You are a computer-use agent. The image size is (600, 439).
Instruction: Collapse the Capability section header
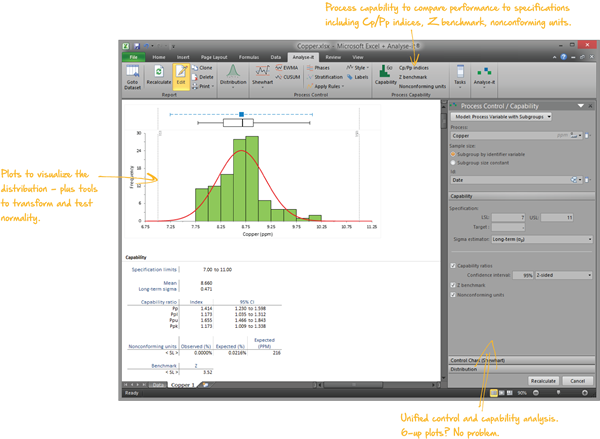click(x=521, y=196)
